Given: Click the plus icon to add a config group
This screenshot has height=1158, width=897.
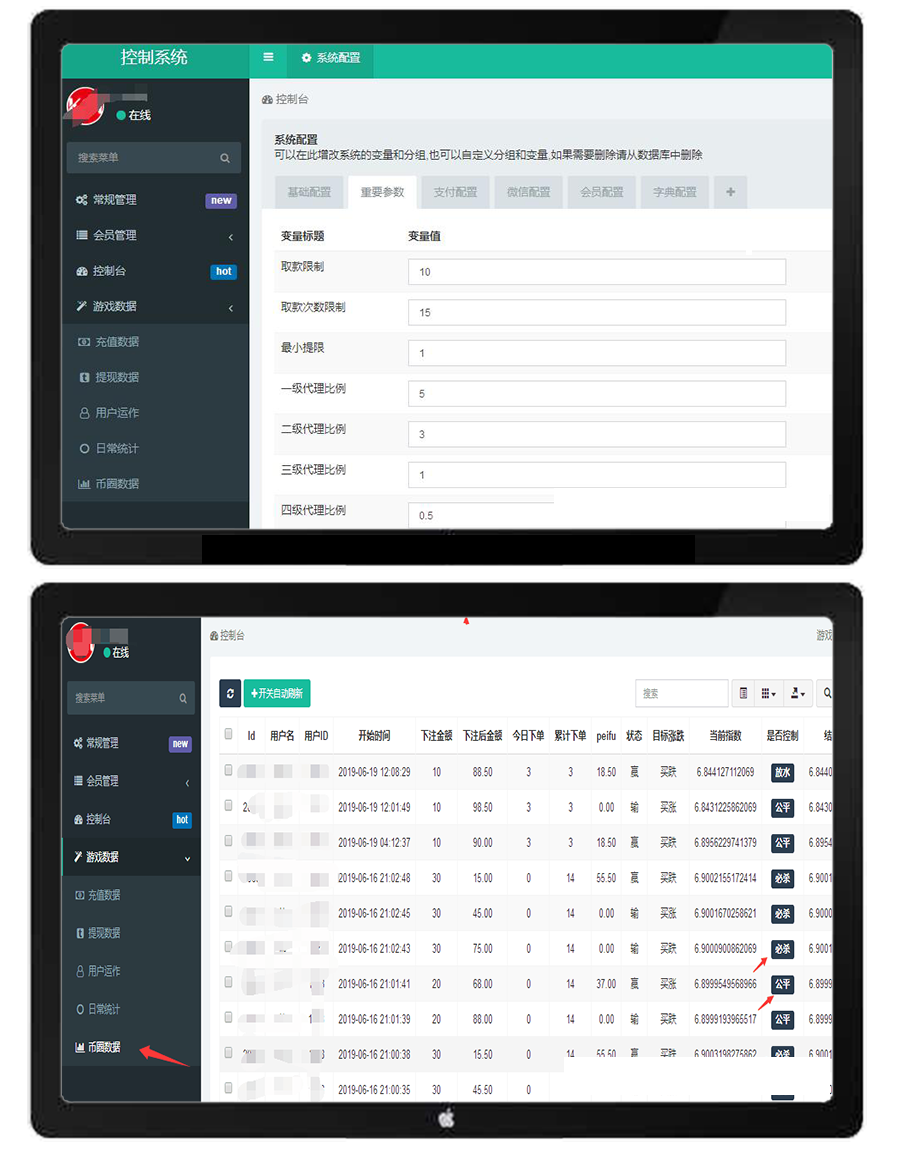Looking at the screenshot, I should pyautogui.click(x=730, y=192).
